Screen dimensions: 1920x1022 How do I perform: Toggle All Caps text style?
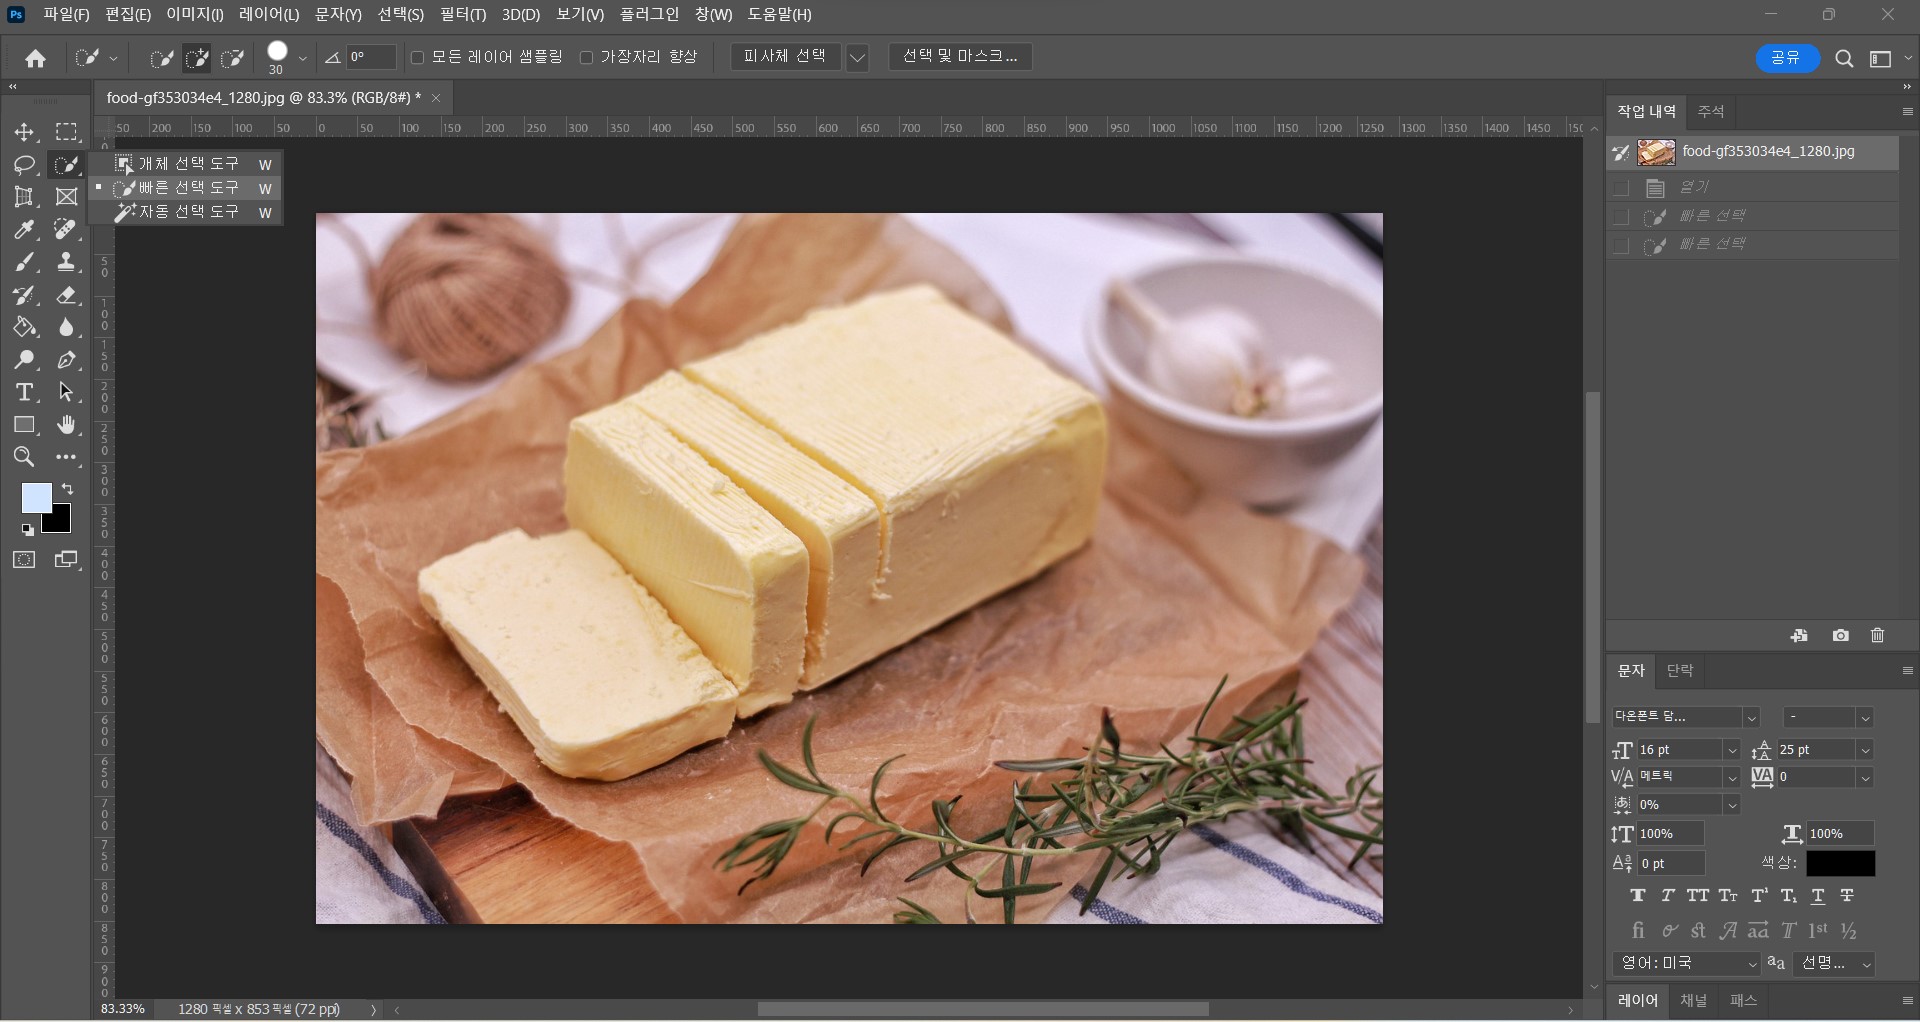[1698, 896]
